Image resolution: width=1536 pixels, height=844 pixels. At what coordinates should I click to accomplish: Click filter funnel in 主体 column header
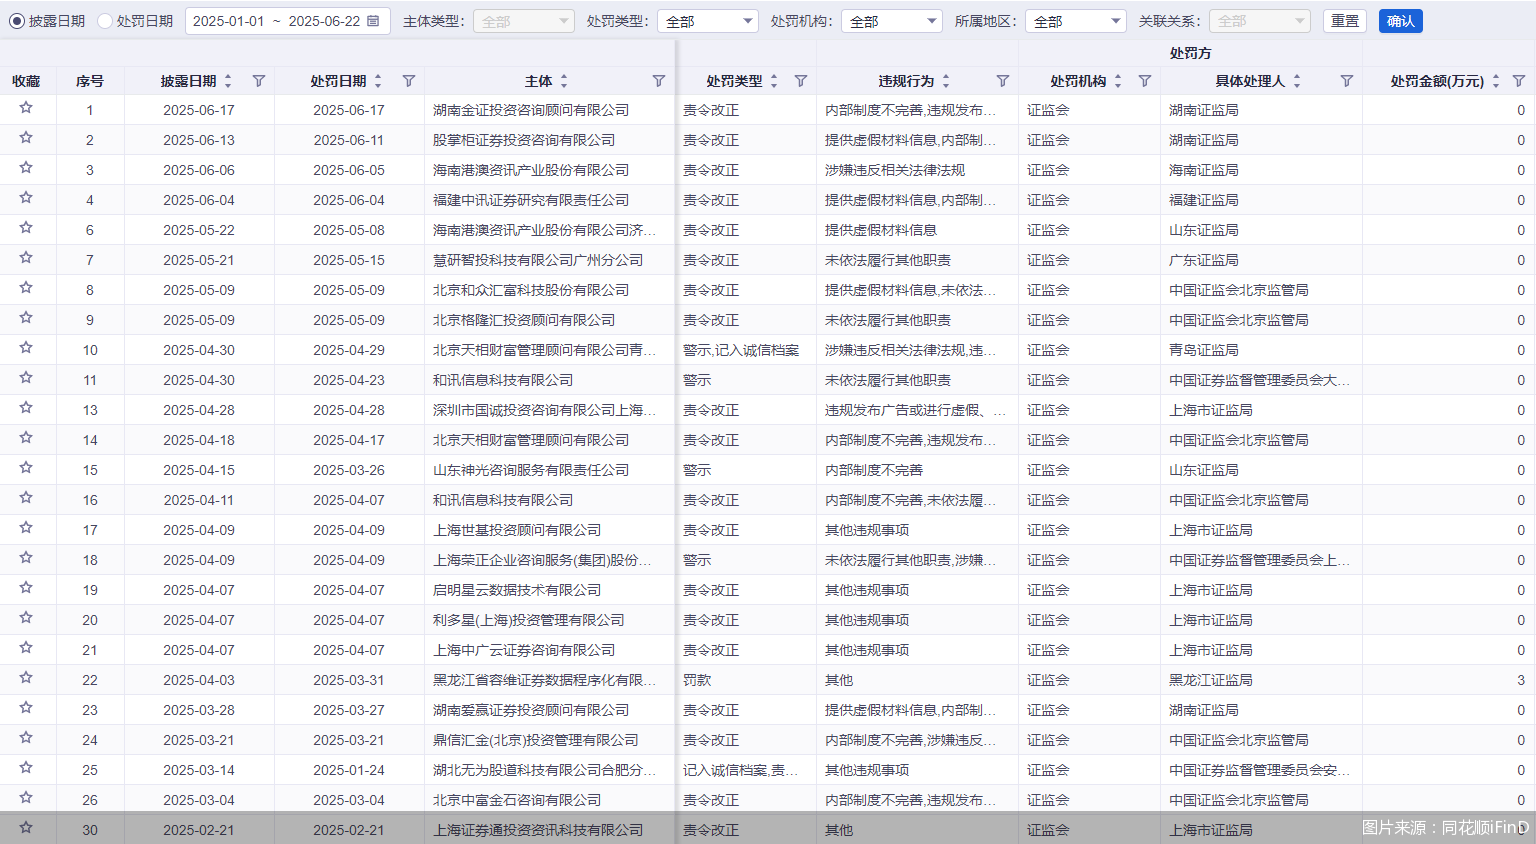point(659,81)
